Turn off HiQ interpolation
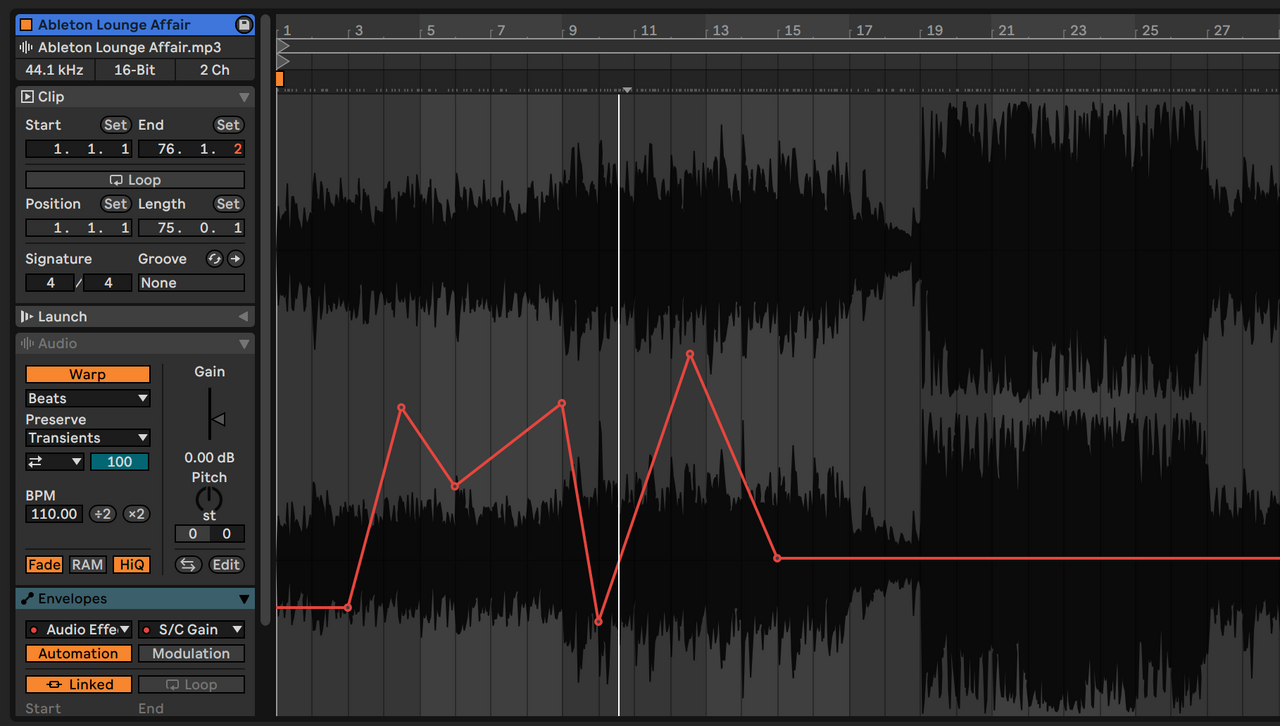Viewport: 1280px width, 726px height. [131, 565]
